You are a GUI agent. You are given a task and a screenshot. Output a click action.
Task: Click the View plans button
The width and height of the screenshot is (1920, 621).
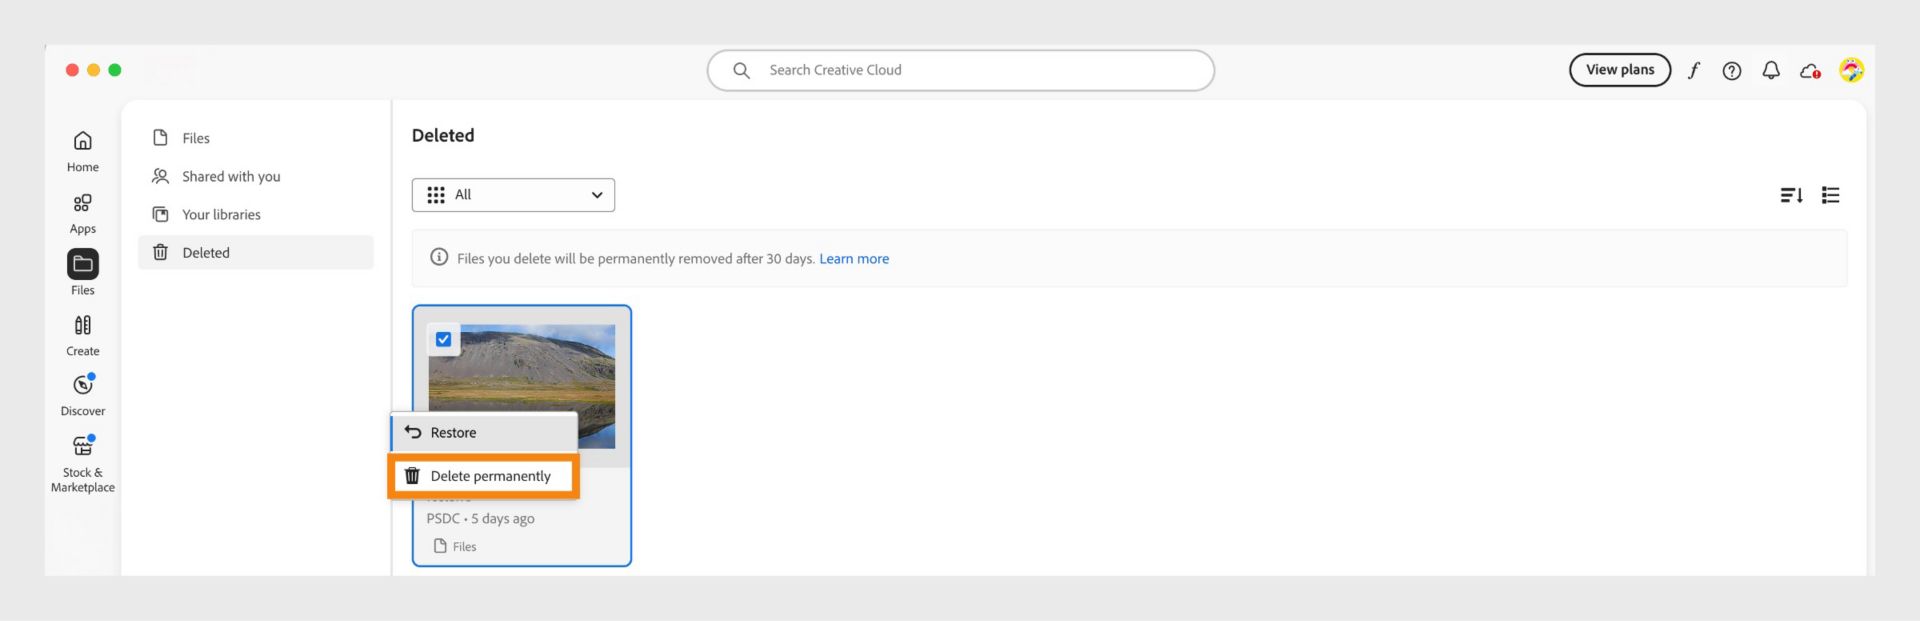click(x=1619, y=70)
